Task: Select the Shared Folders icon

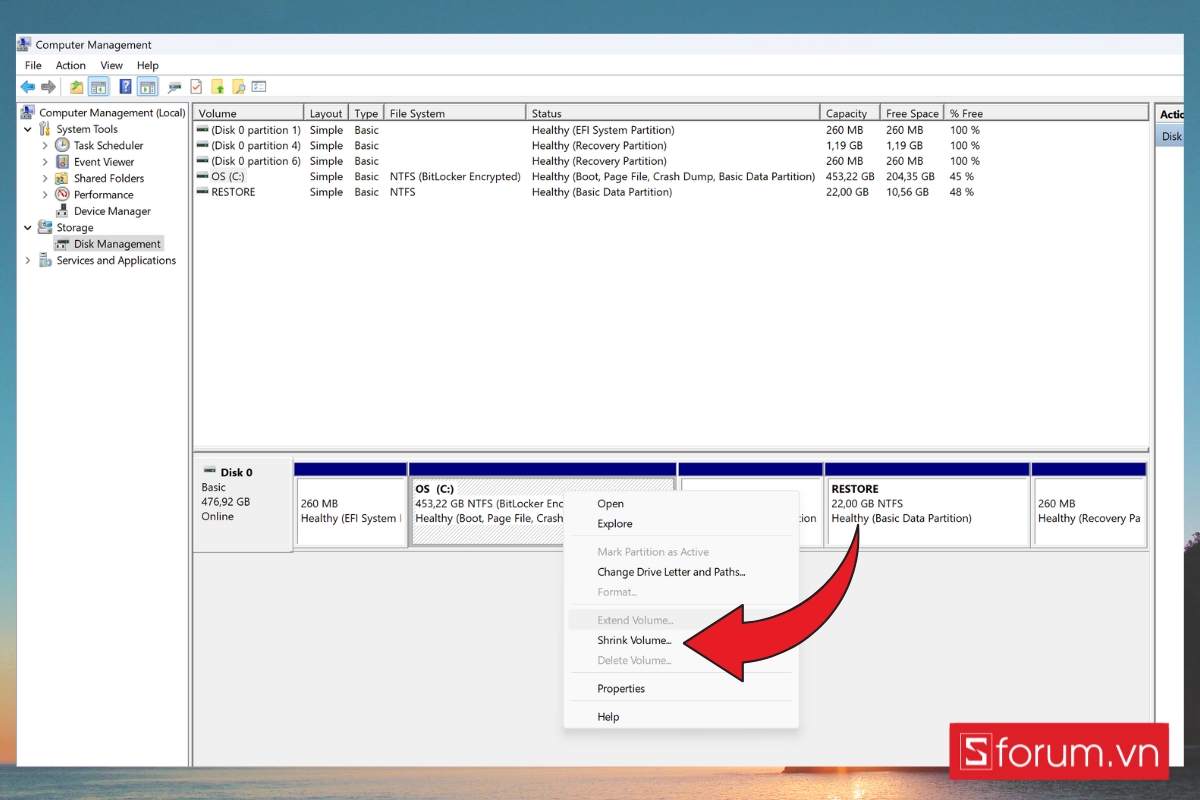Action: (62, 178)
